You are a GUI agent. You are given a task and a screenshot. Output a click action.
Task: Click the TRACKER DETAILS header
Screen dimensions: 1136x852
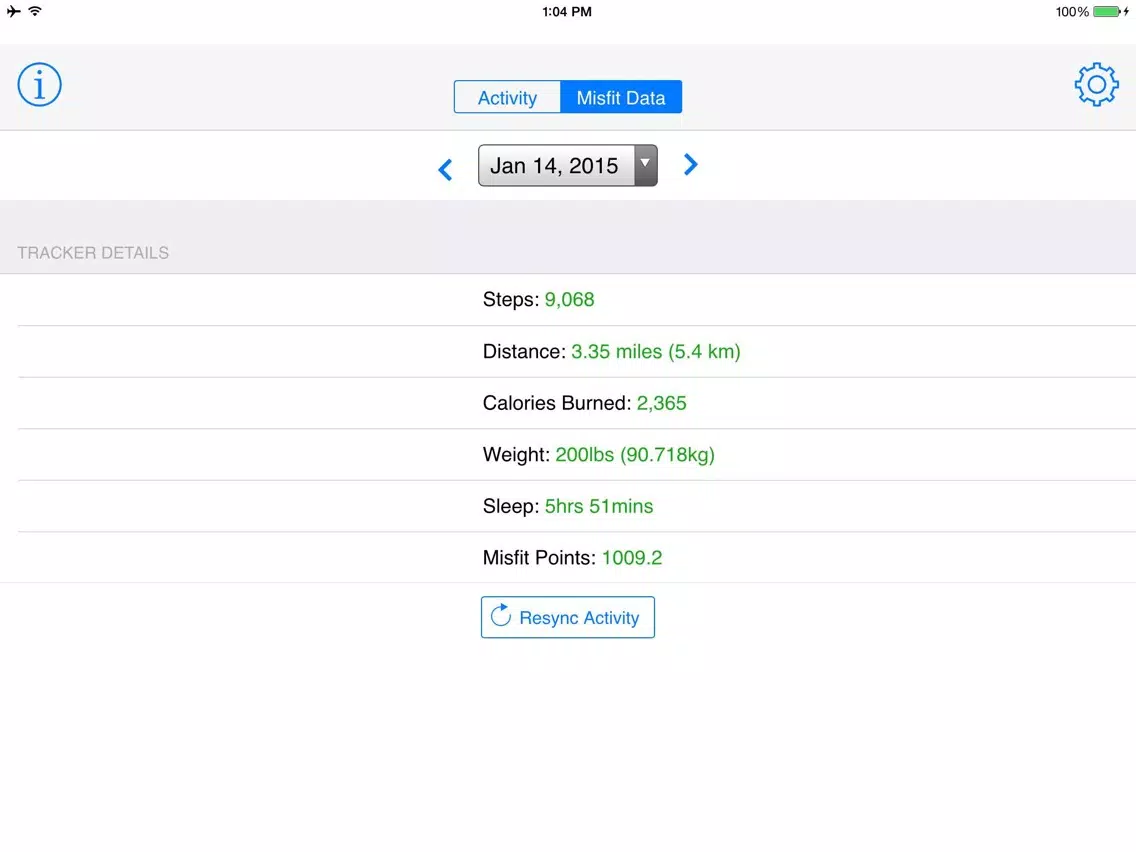click(93, 253)
